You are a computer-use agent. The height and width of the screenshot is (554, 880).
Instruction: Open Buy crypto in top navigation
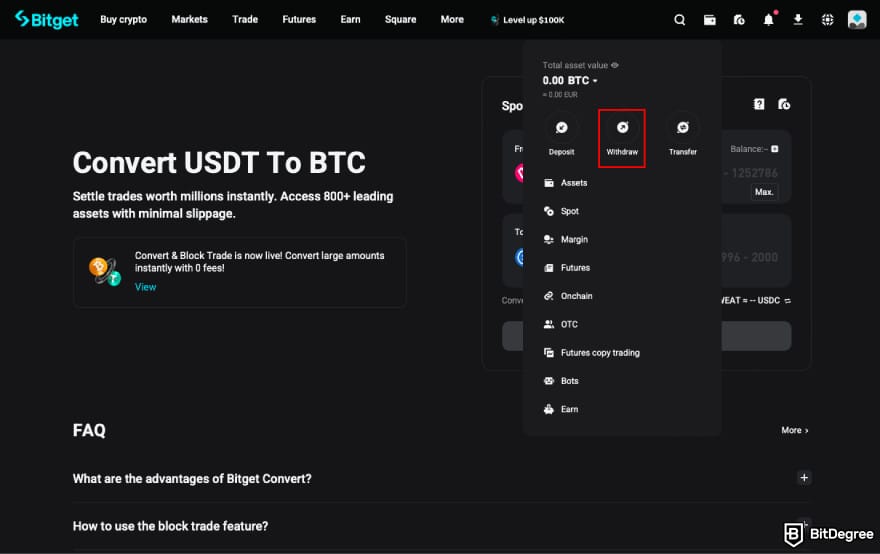[x=123, y=20]
